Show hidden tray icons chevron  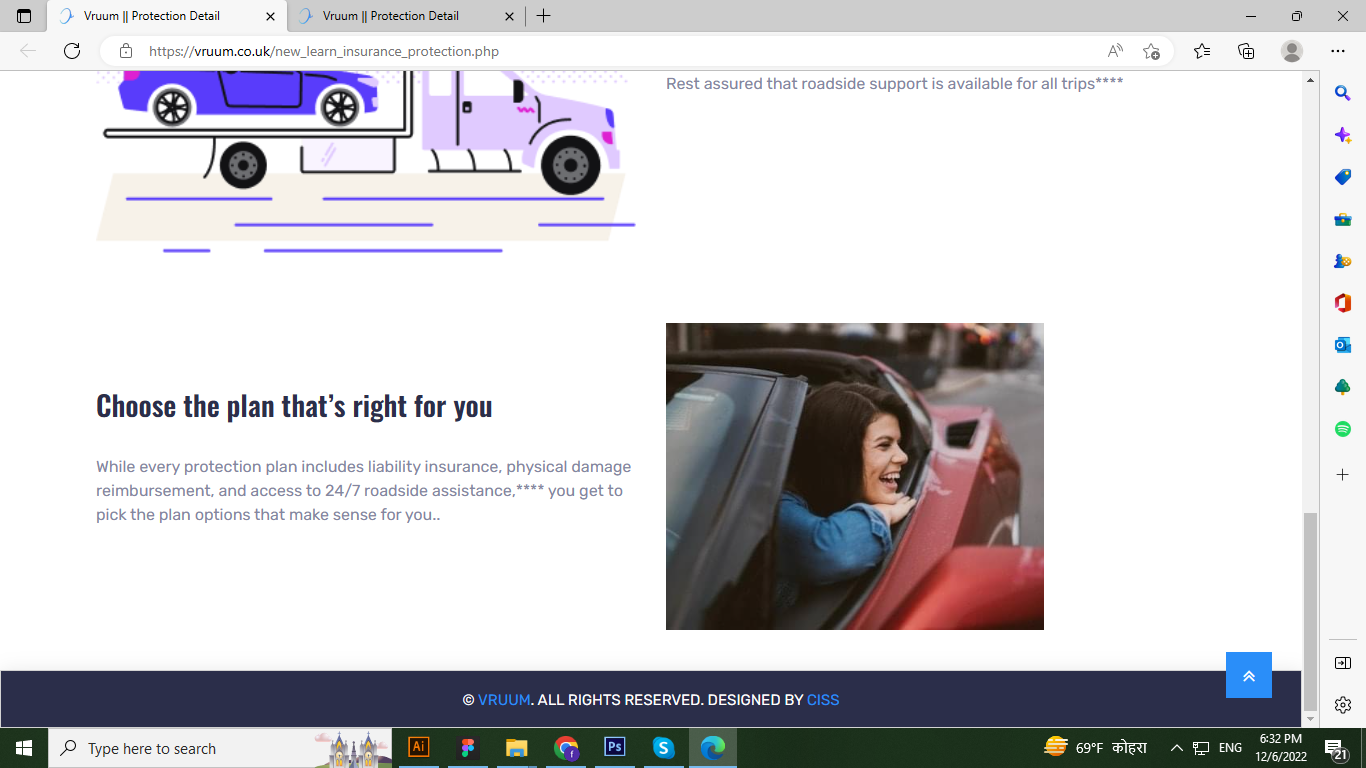coord(1177,748)
